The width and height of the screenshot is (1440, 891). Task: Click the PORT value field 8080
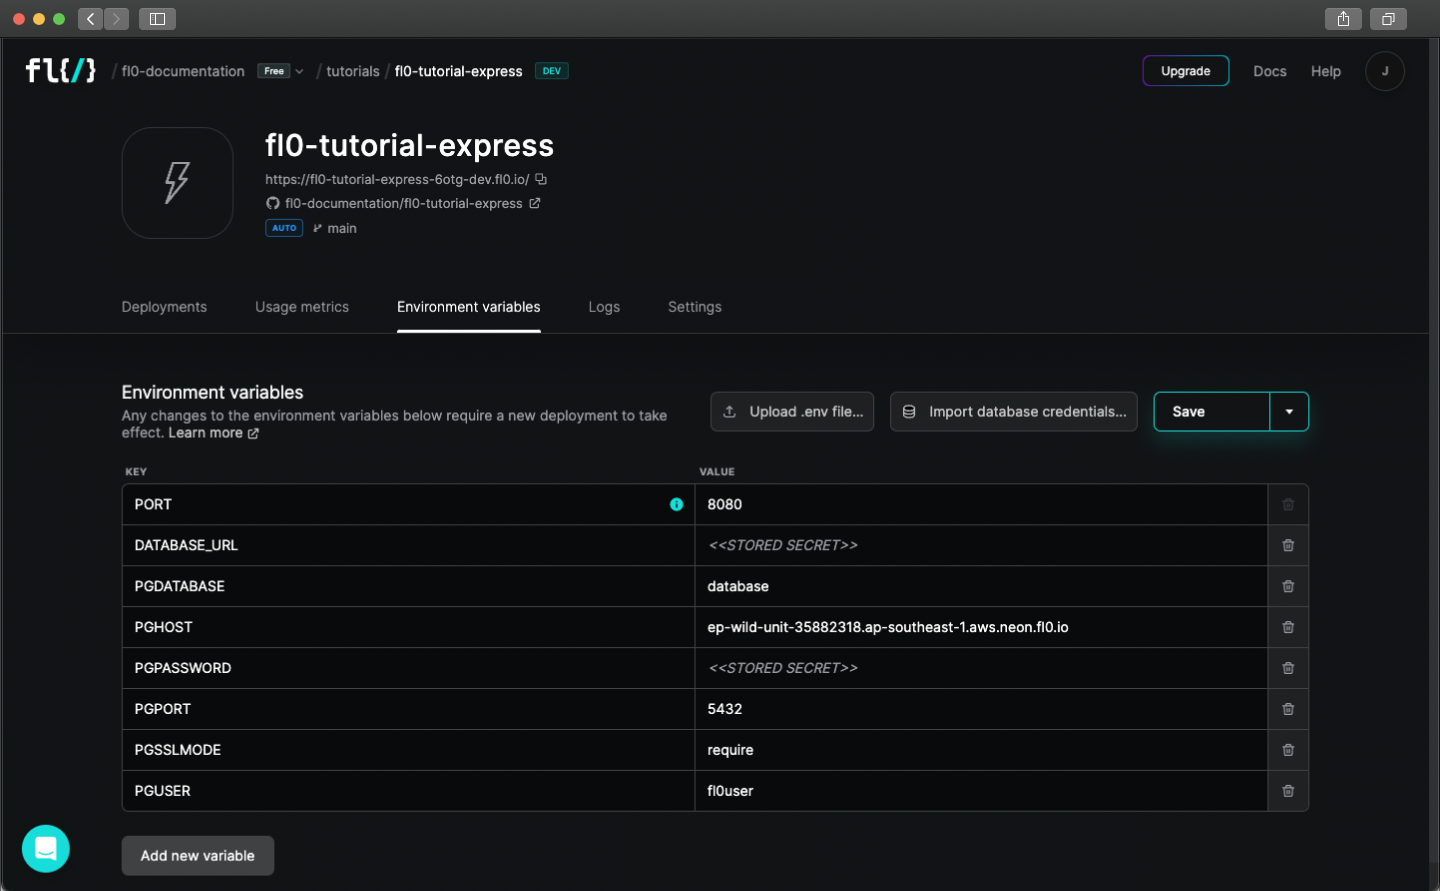981,504
